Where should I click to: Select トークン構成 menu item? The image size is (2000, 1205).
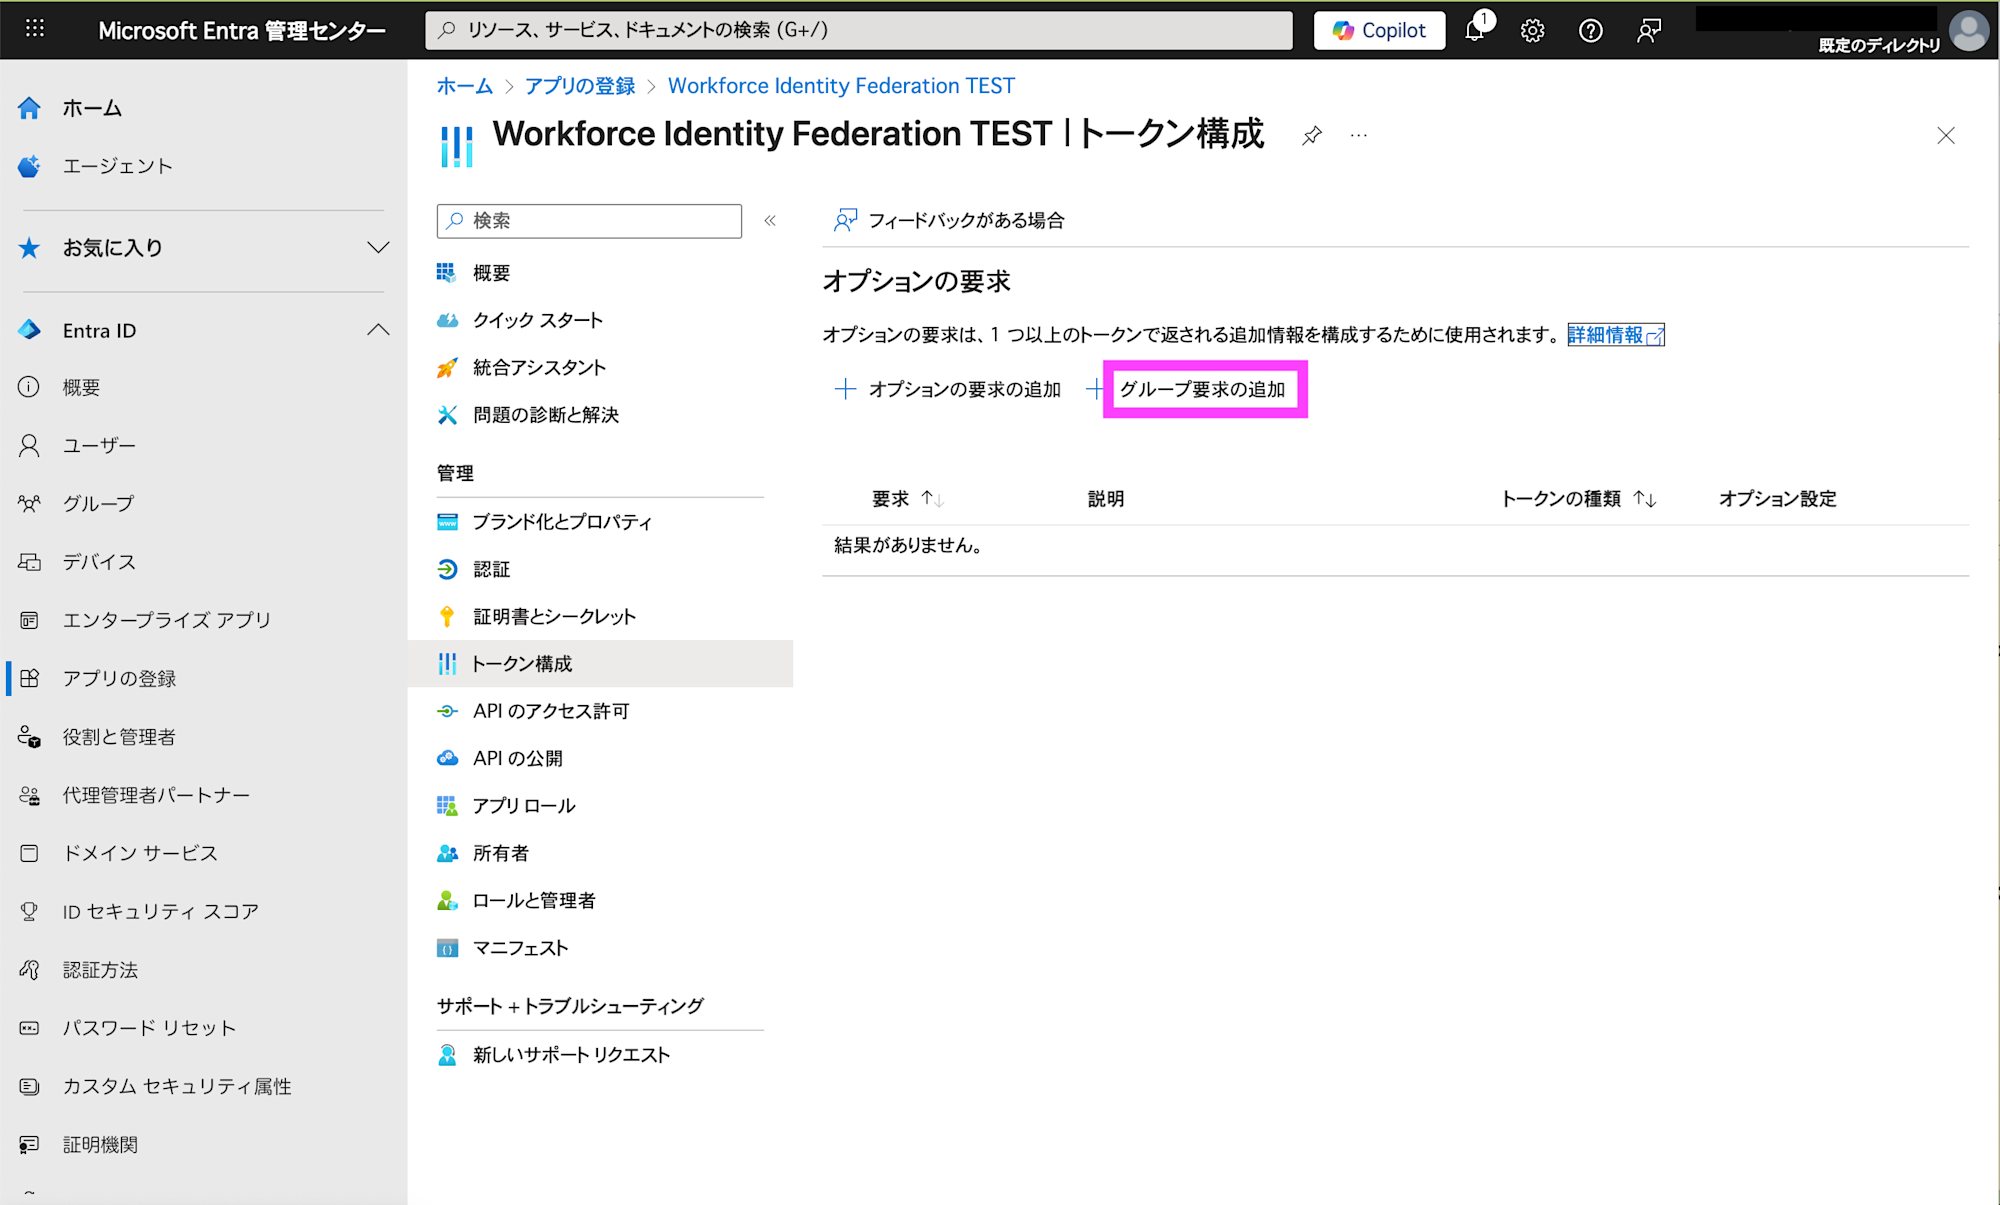tap(600, 664)
